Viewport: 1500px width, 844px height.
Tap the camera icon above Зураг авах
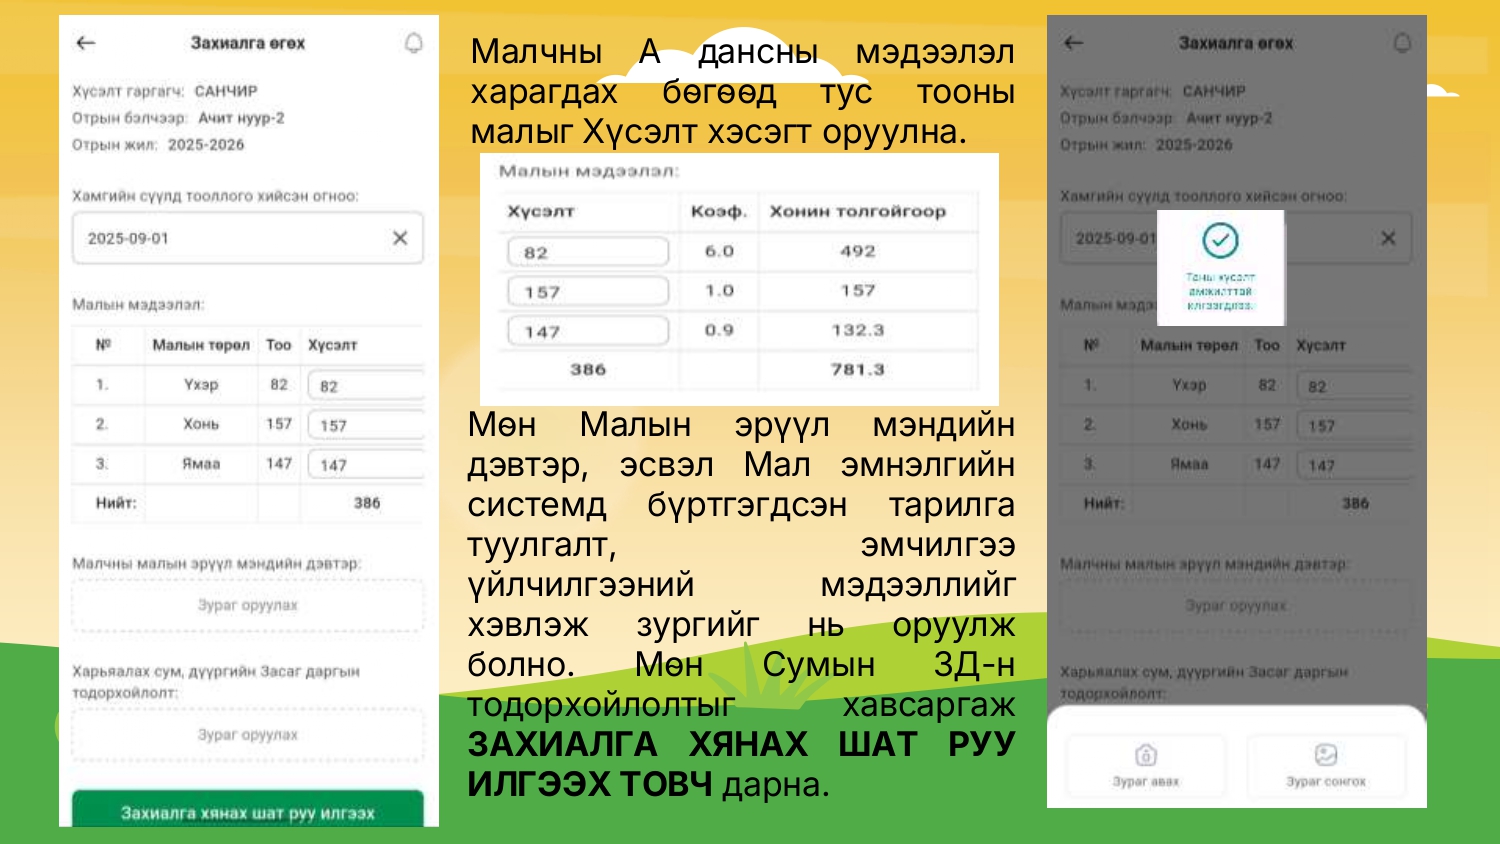(x=1146, y=755)
